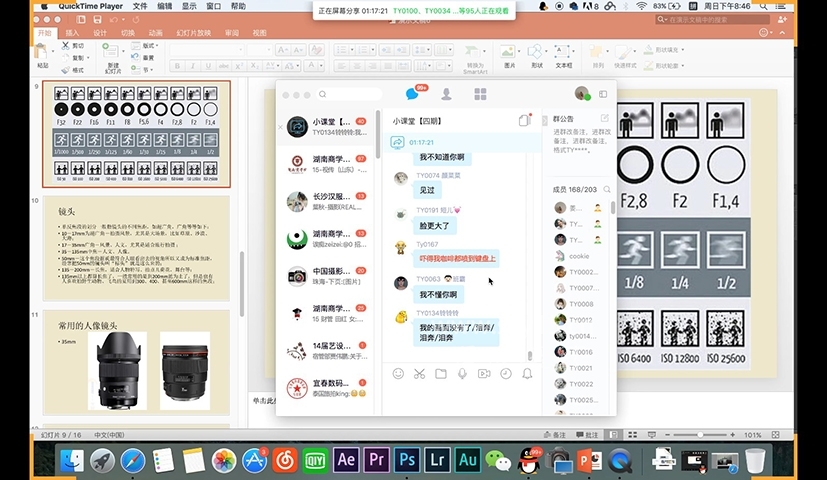Switch to the 设计 ribbon tab

pos(100,33)
